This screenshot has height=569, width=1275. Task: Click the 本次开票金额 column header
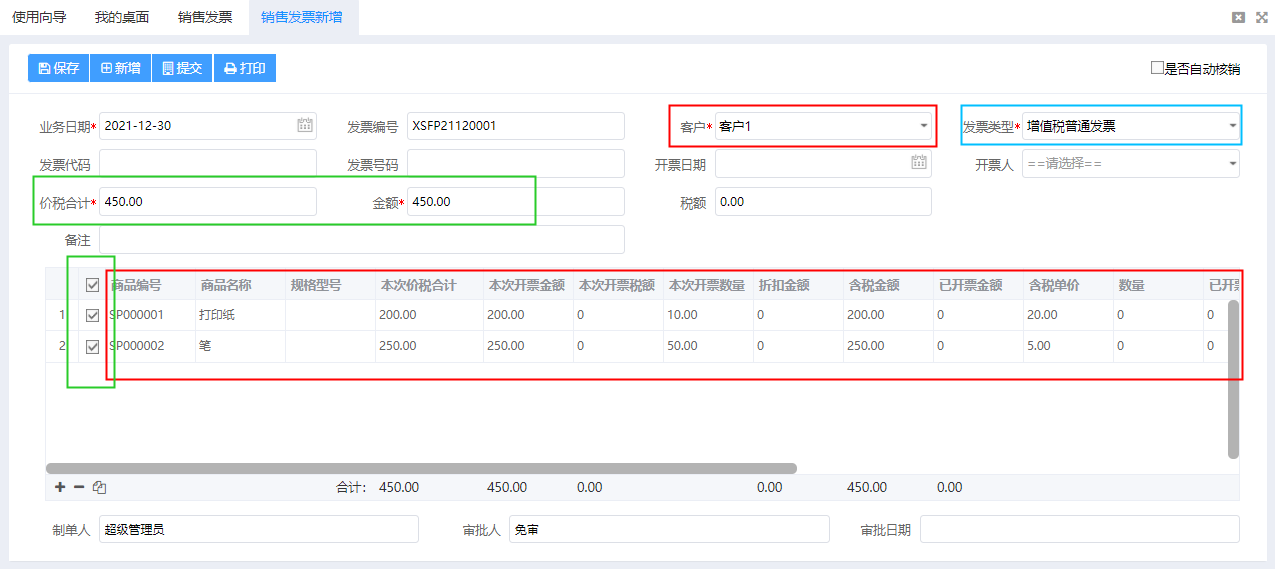click(x=528, y=285)
